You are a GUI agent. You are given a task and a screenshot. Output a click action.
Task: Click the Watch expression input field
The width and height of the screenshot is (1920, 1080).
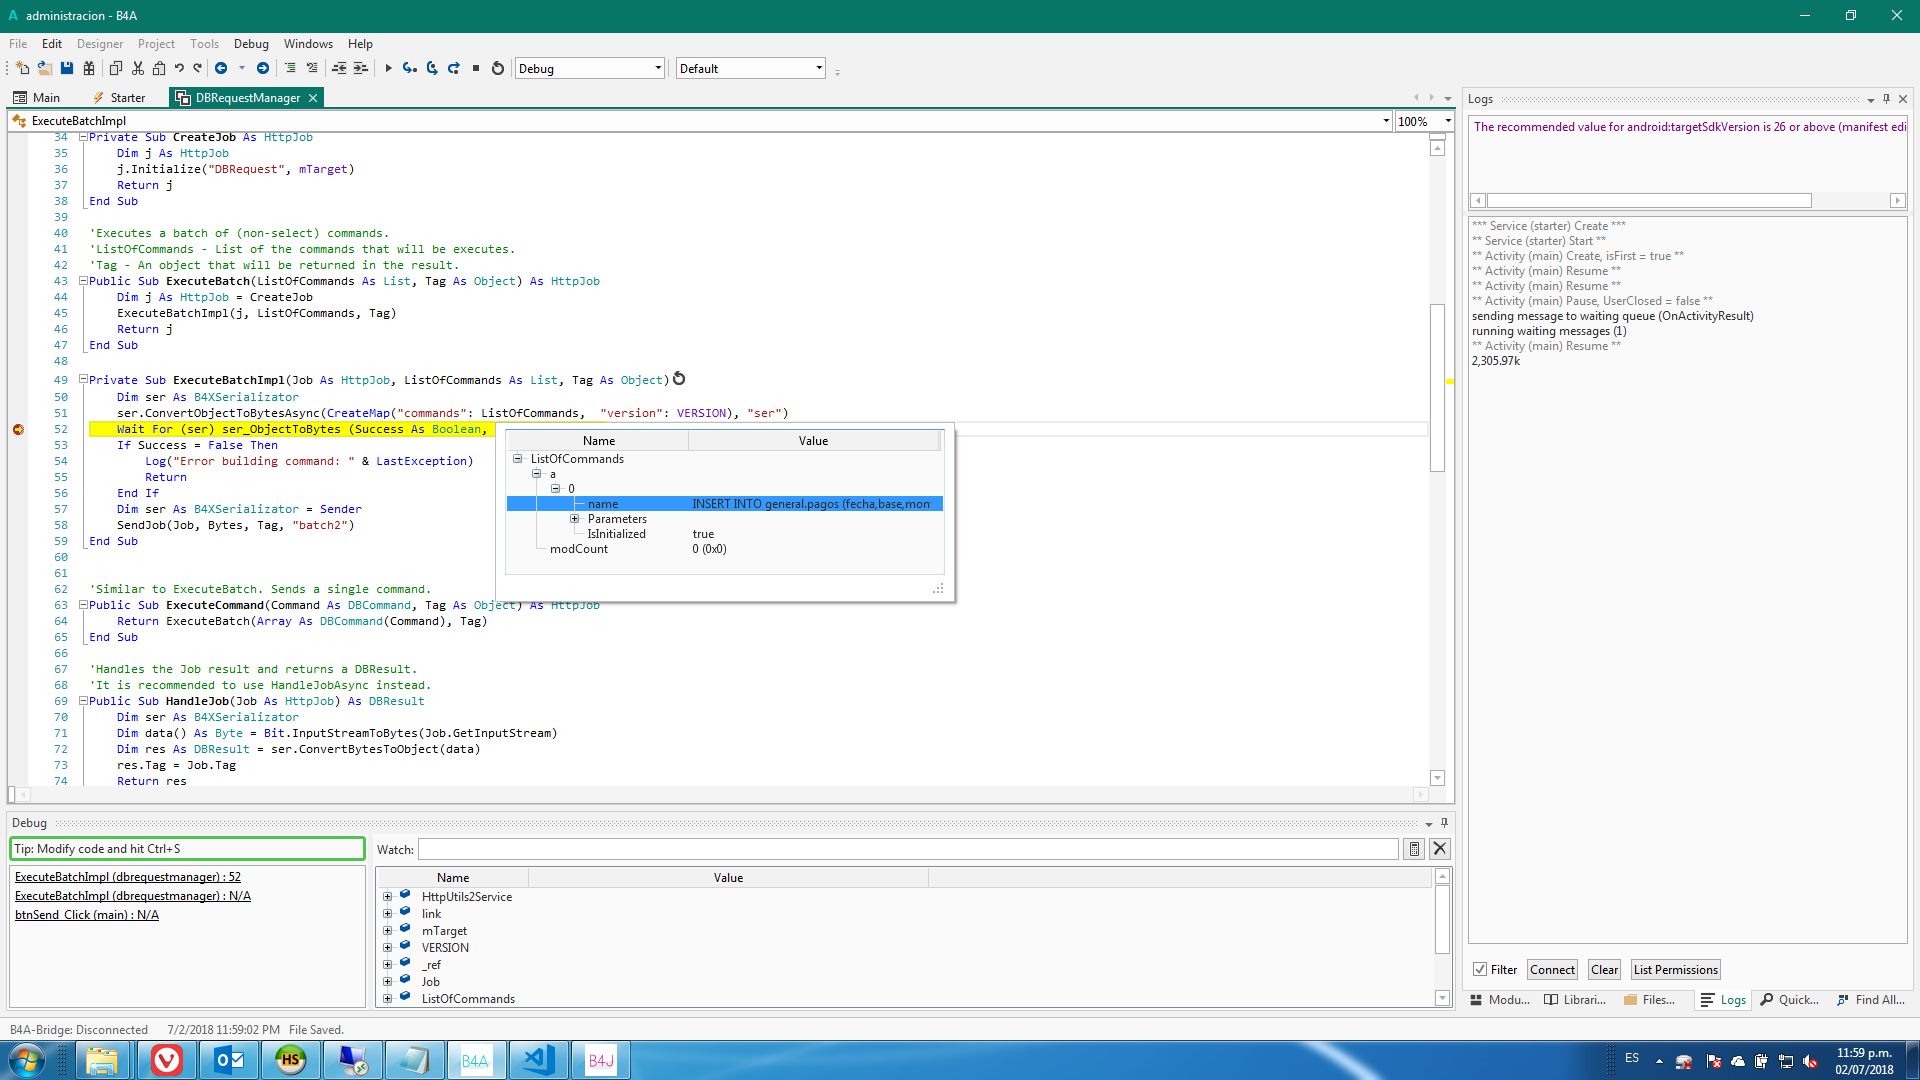pyautogui.click(x=907, y=849)
